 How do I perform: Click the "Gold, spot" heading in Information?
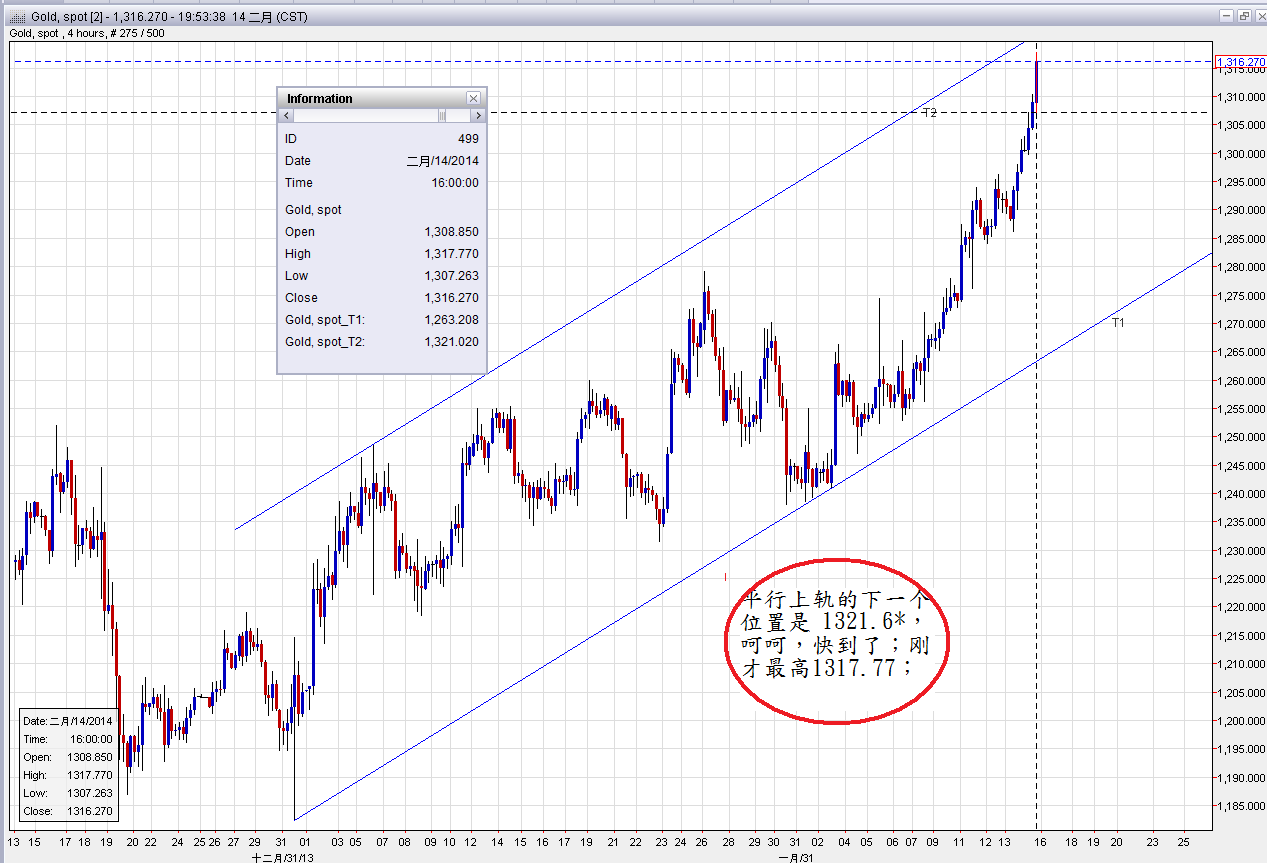pyautogui.click(x=313, y=210)
